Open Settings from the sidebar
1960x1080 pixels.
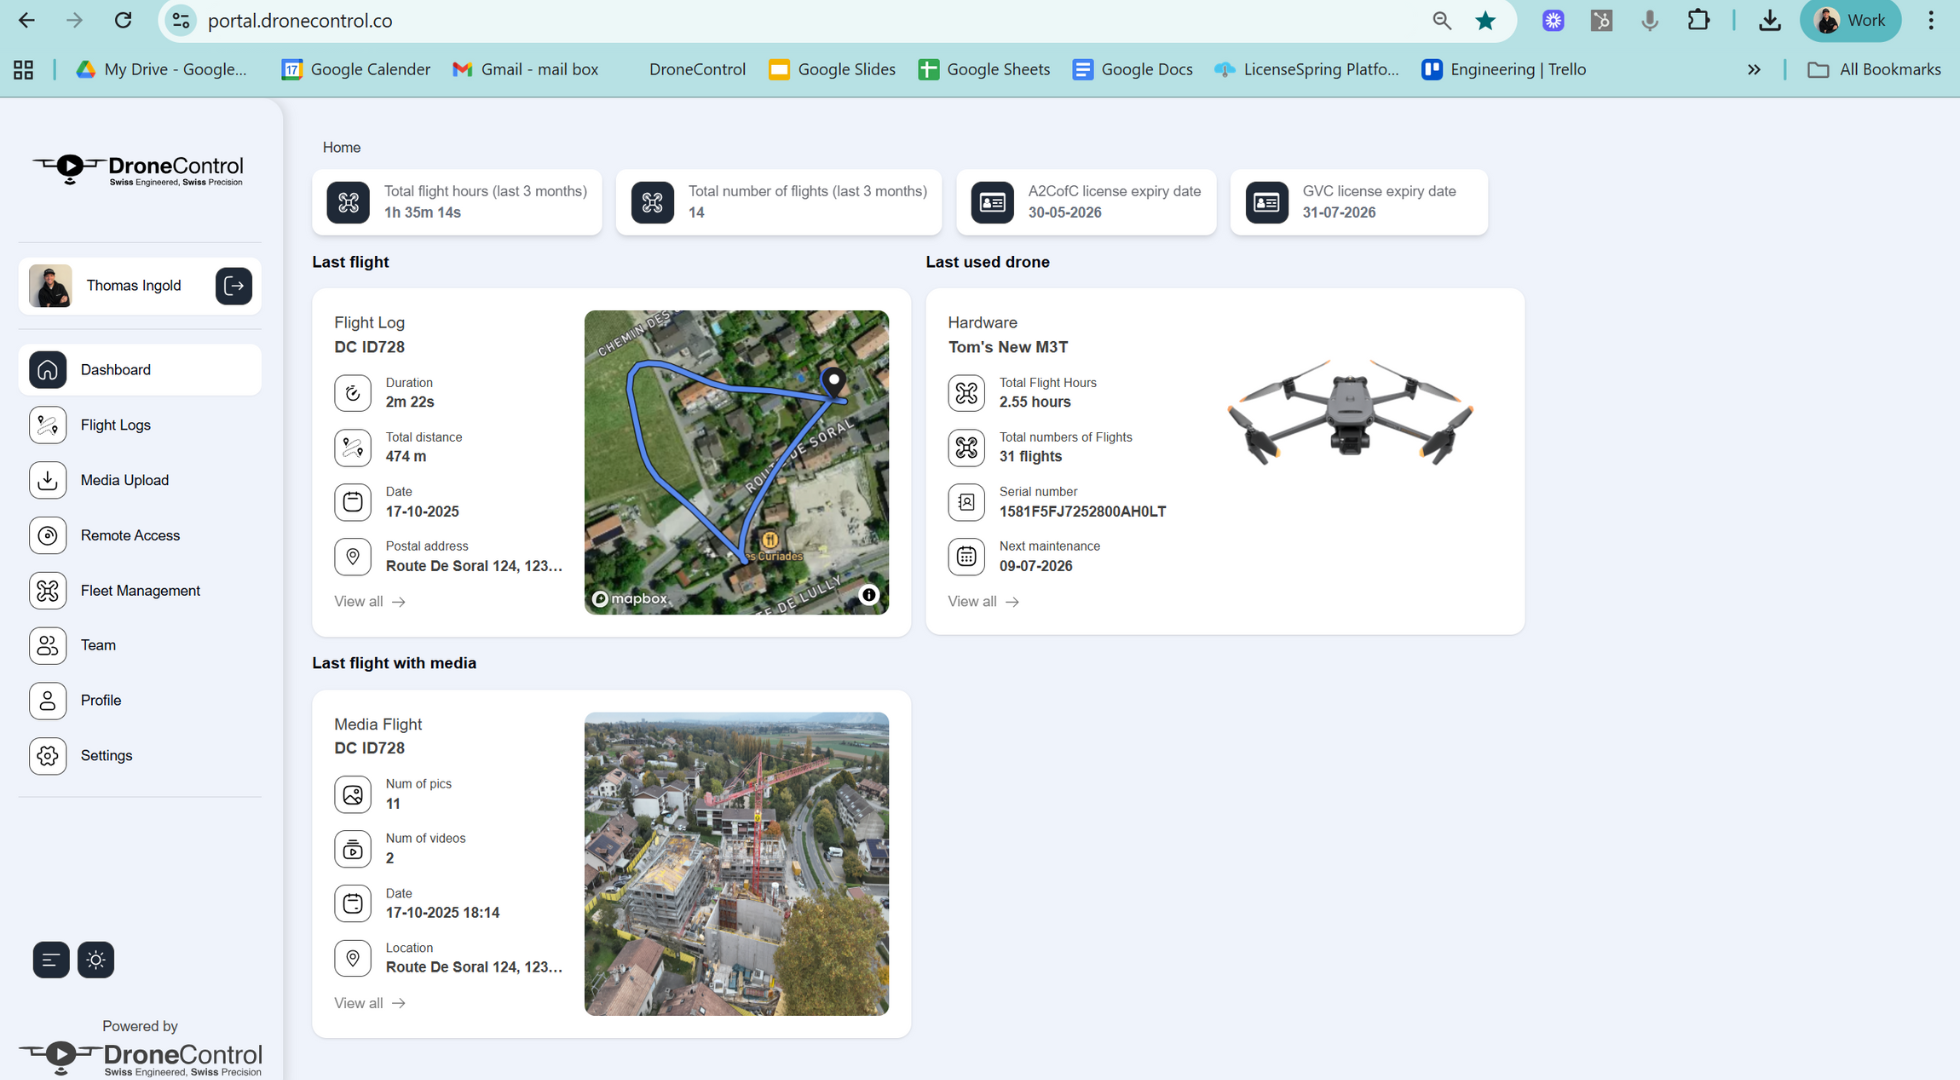coord(106,755)
